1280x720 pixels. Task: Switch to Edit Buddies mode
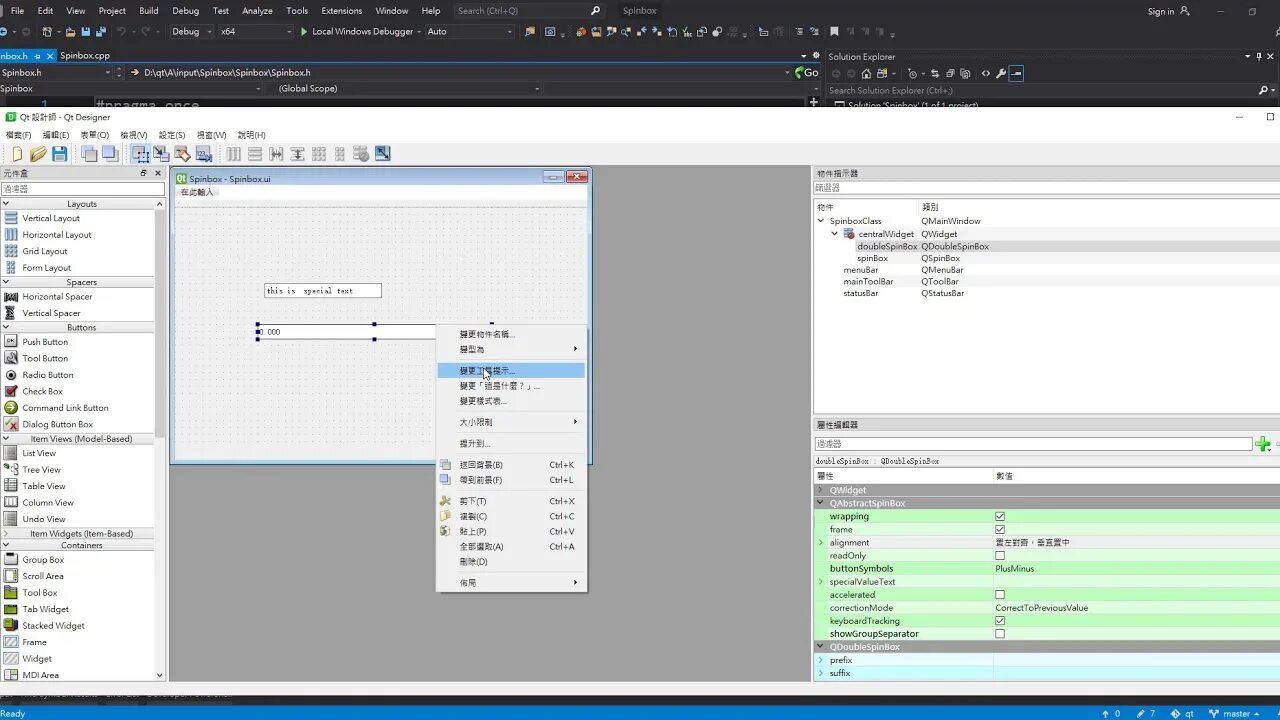coord(184,153)
